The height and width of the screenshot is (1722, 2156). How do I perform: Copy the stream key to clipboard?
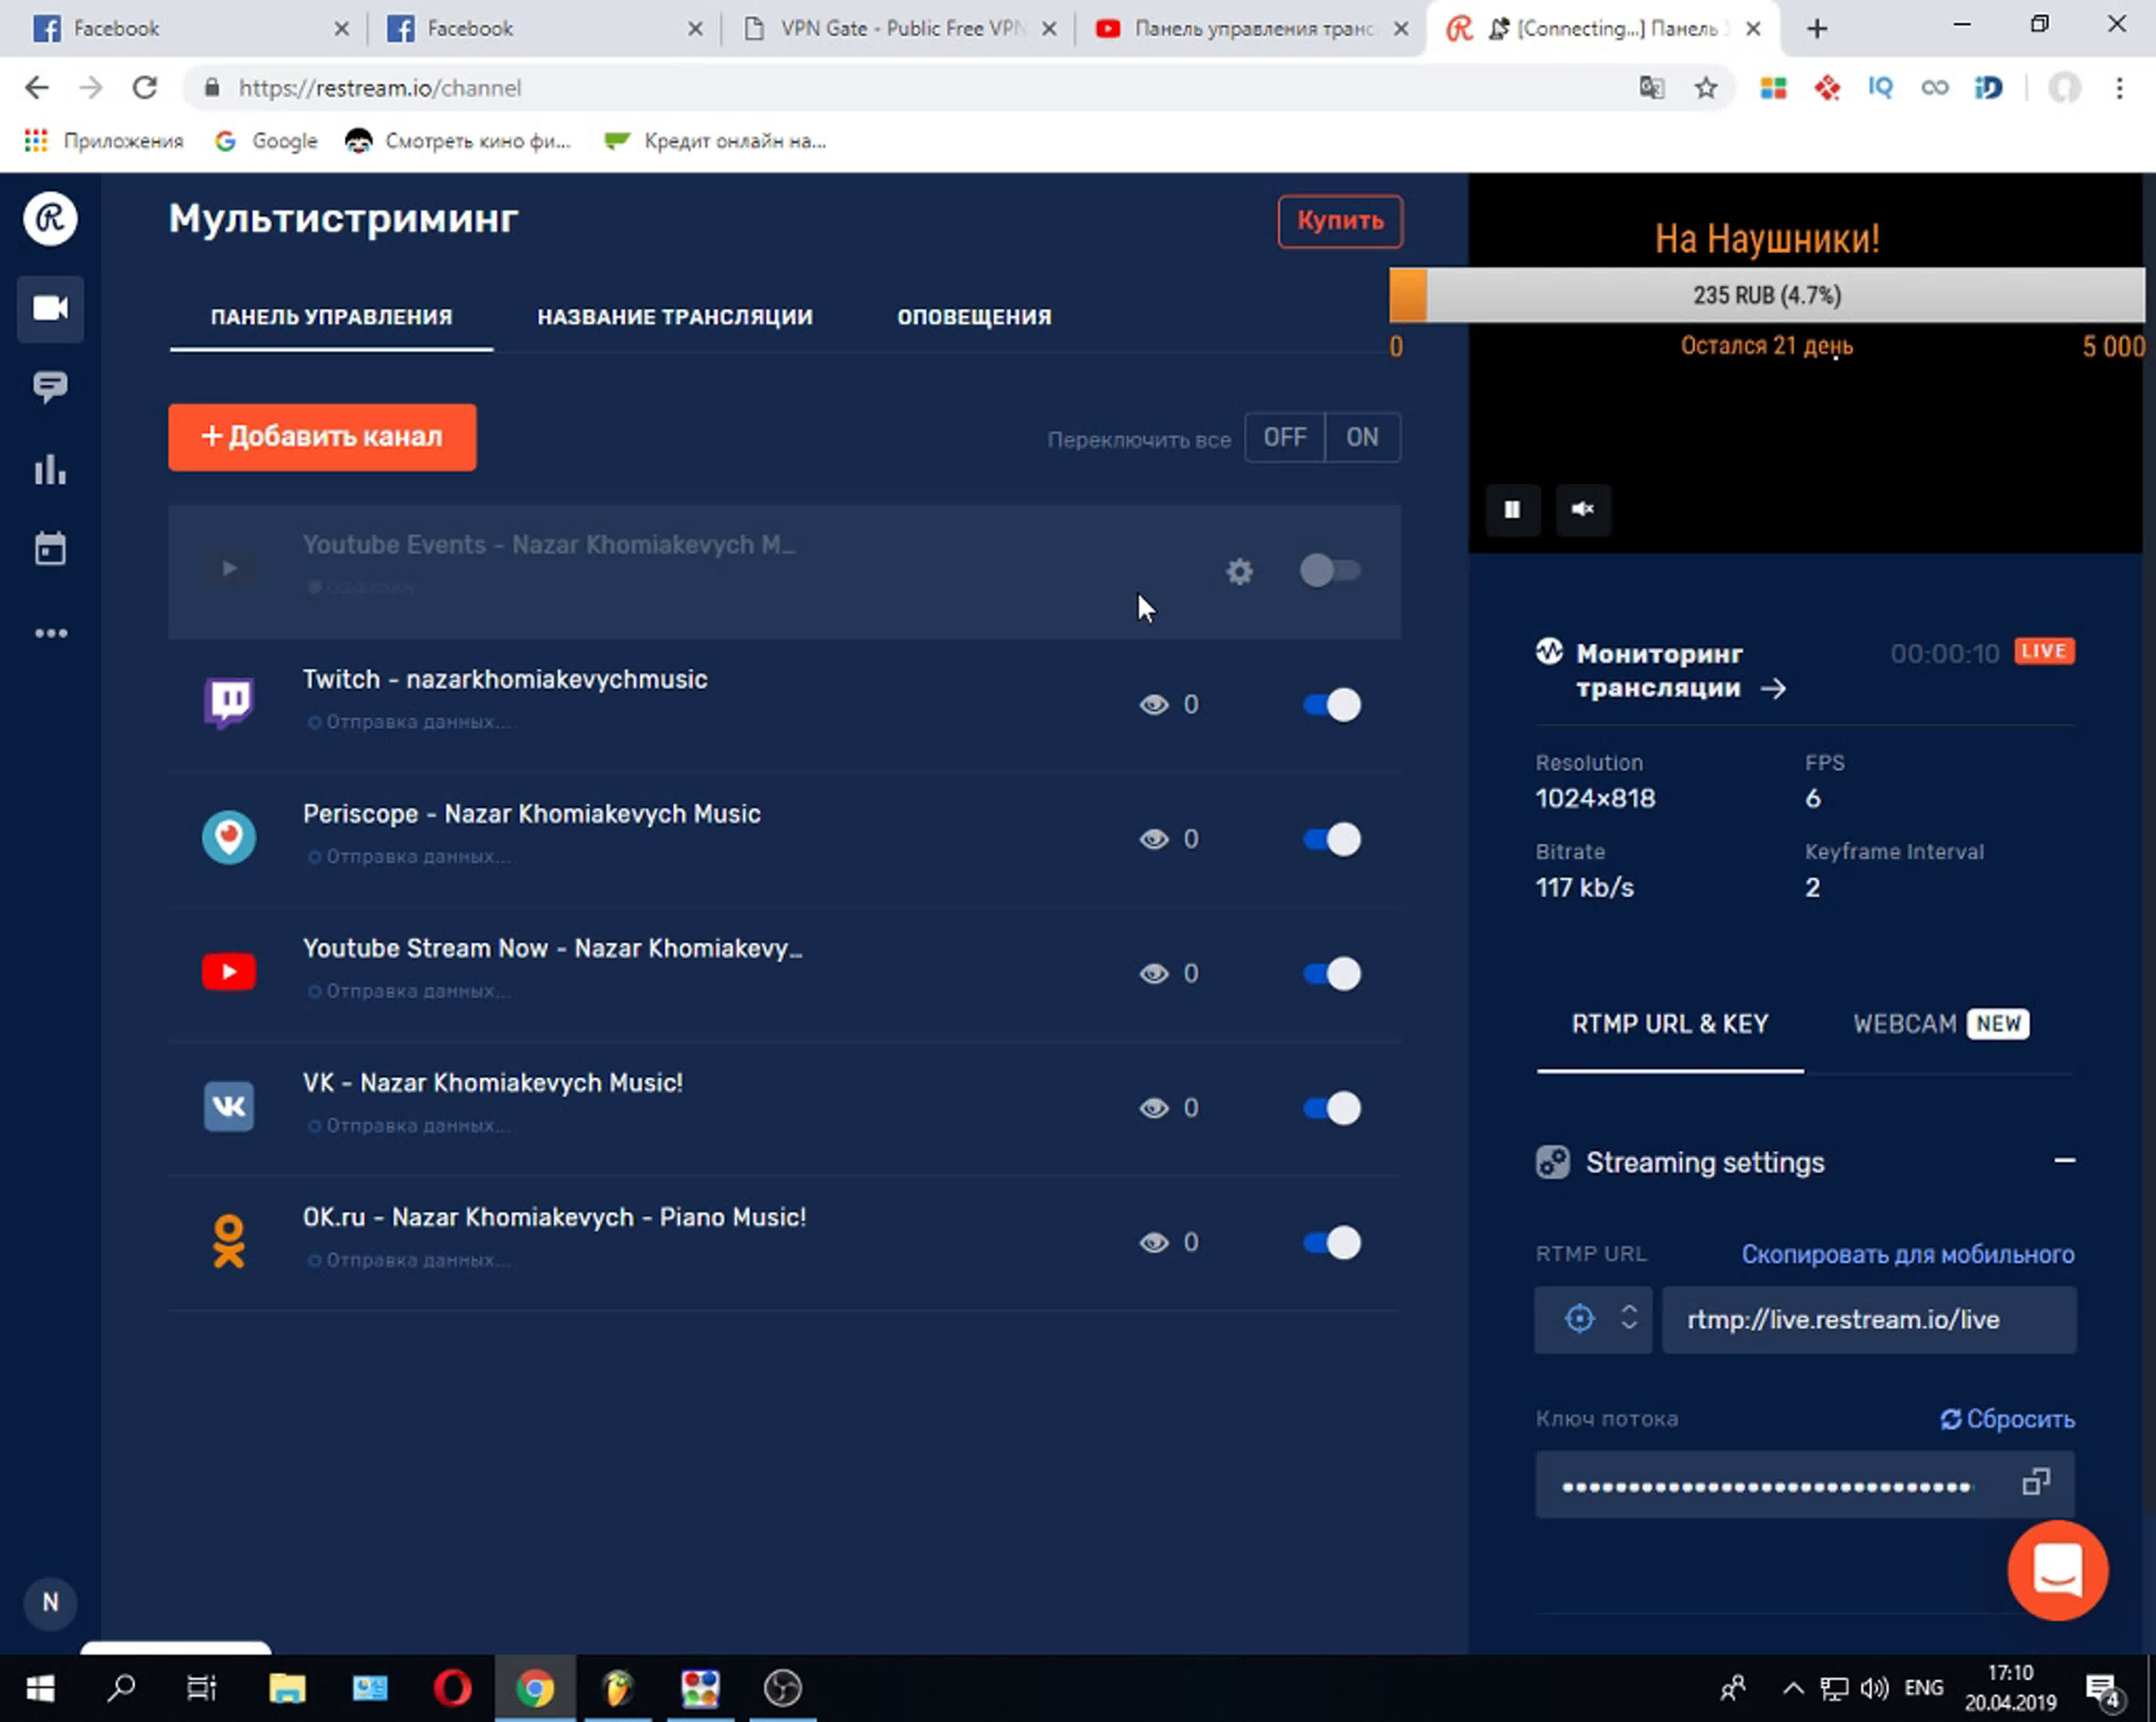tap(2036, 1482)
